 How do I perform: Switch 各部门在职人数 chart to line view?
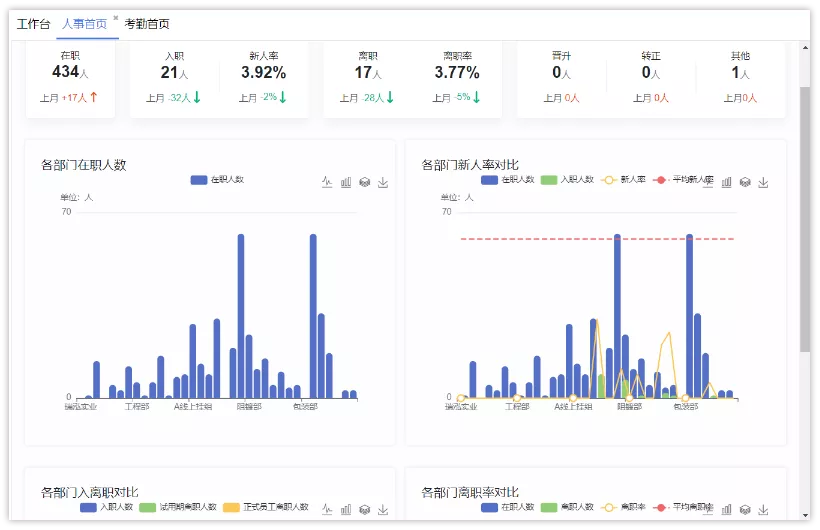point(327,182)
